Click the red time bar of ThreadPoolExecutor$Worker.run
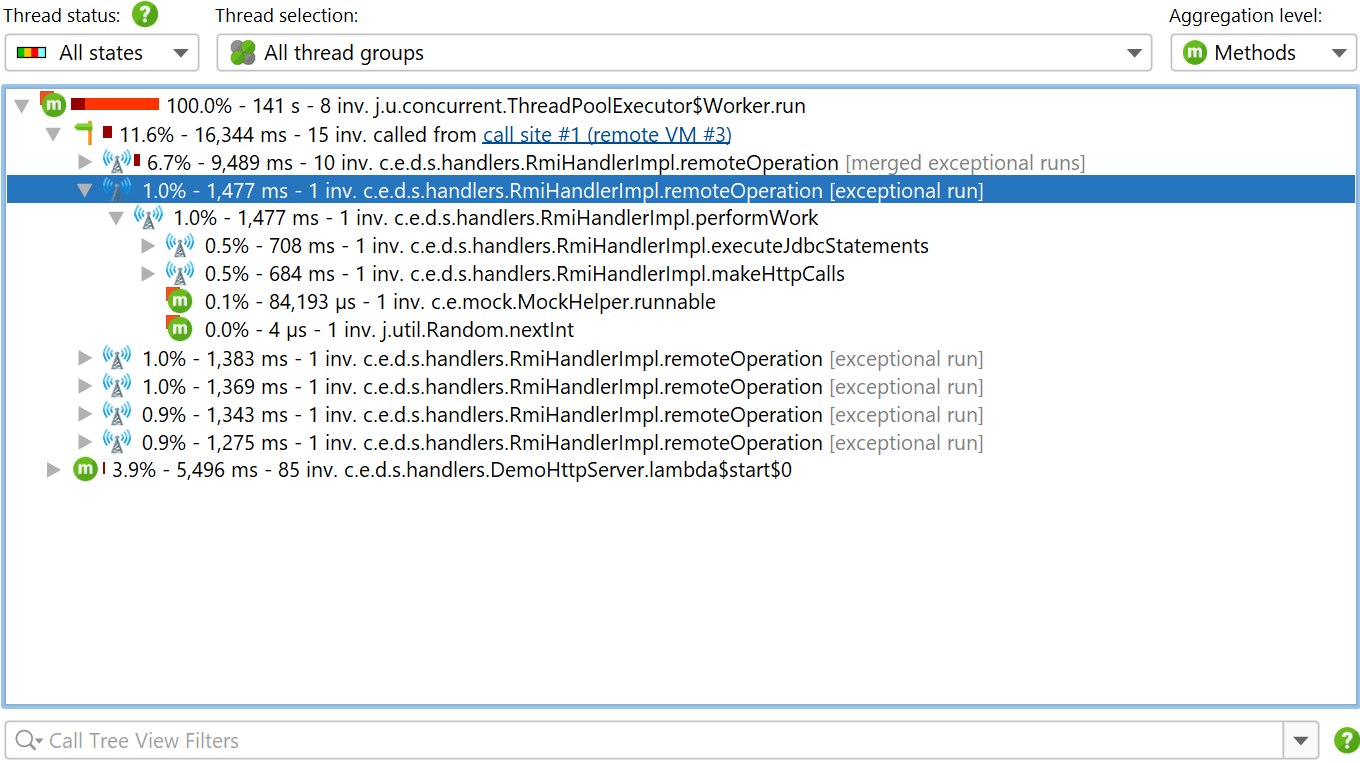 tap(115, 104)
